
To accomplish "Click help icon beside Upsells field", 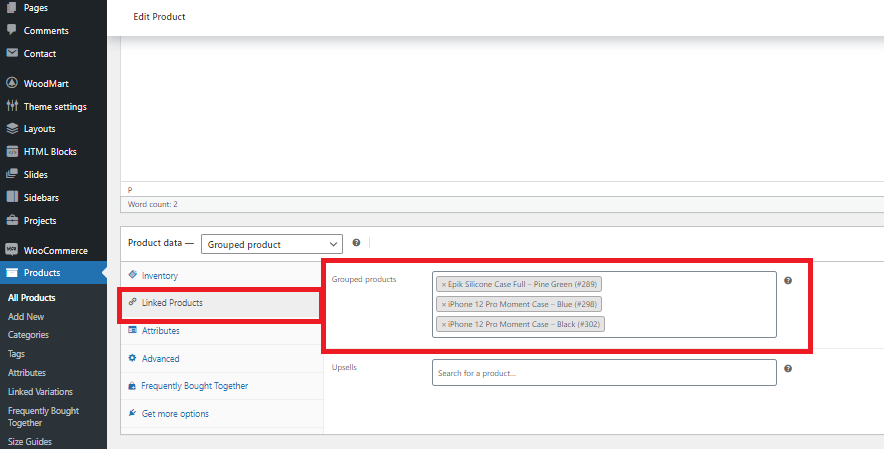I will pos(788,368).
